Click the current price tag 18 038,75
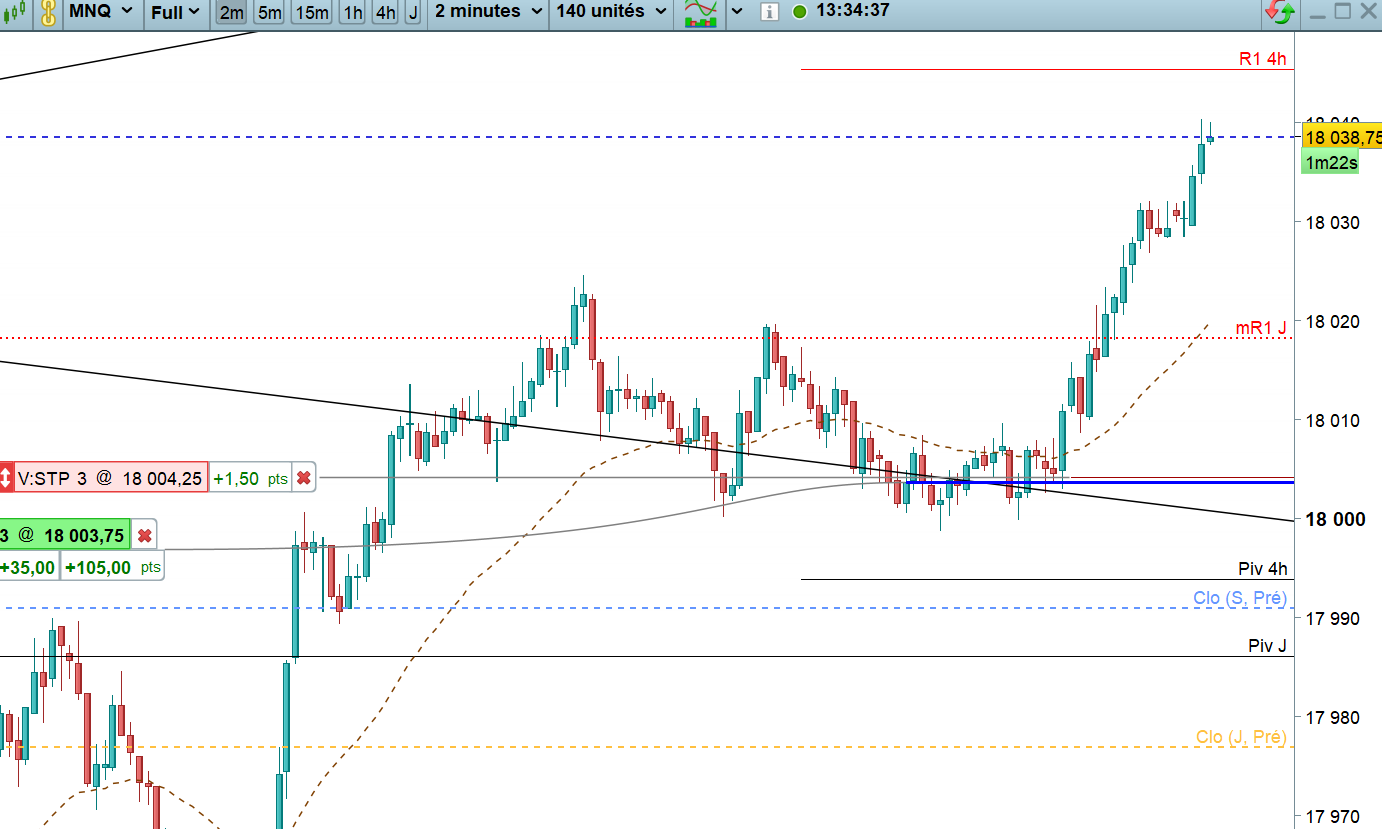Image resolution: width=1382 pixels, height=829 pixels. coord(1342,138)
